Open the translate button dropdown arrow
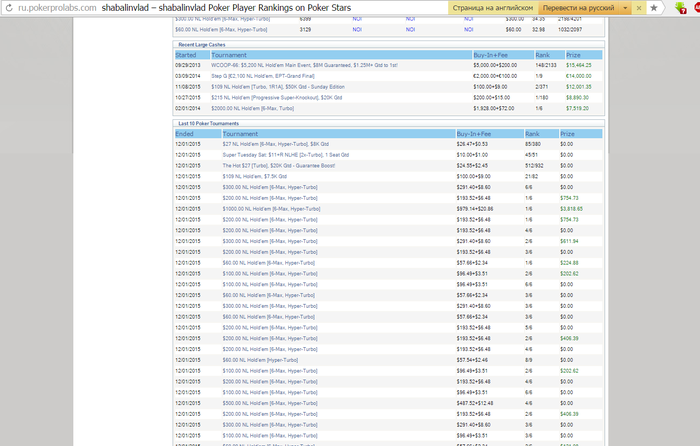The width and height of the screenshot is (700, 446). pos(625,7)
